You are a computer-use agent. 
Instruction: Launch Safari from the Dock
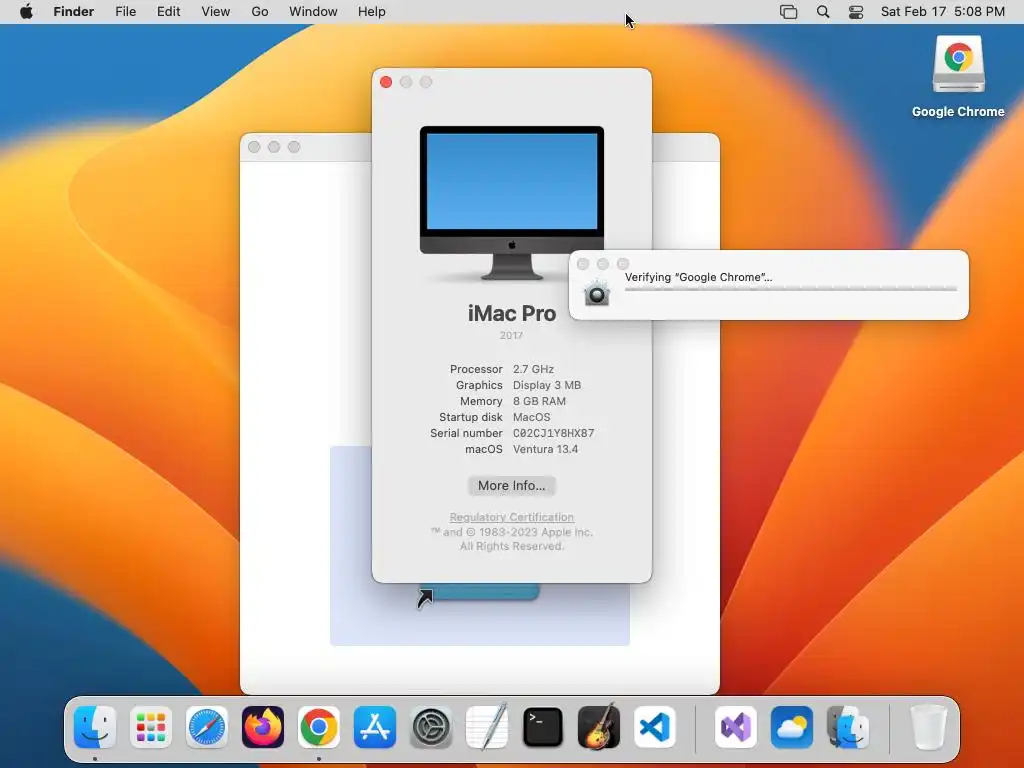tap(207, 727)
